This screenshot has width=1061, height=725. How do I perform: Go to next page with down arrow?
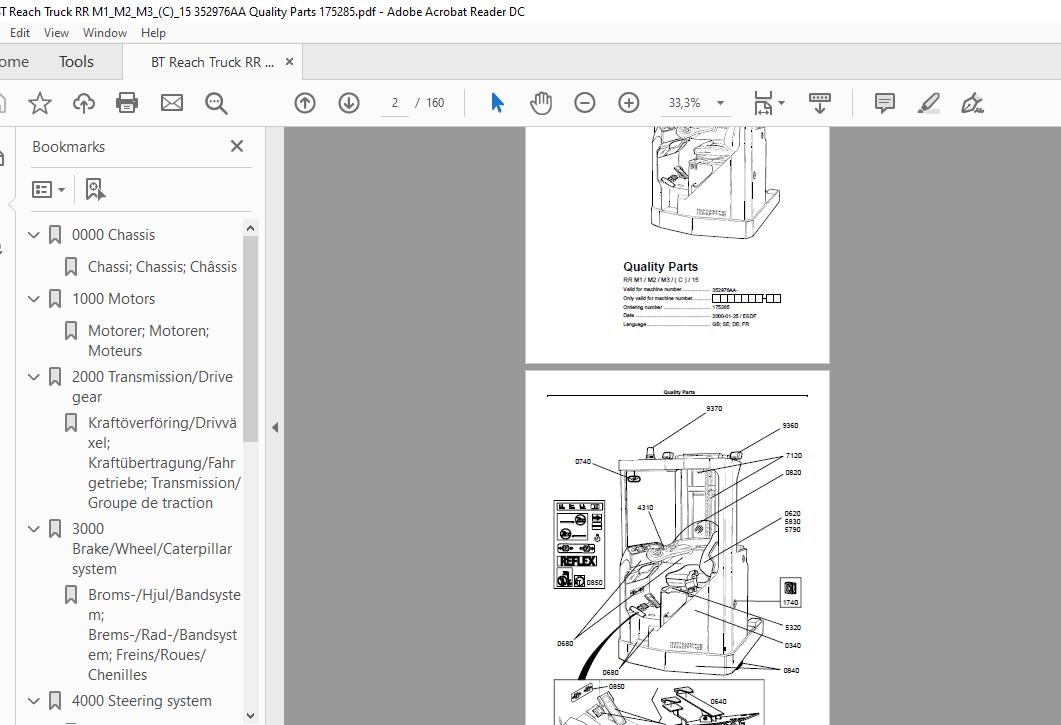349,103
